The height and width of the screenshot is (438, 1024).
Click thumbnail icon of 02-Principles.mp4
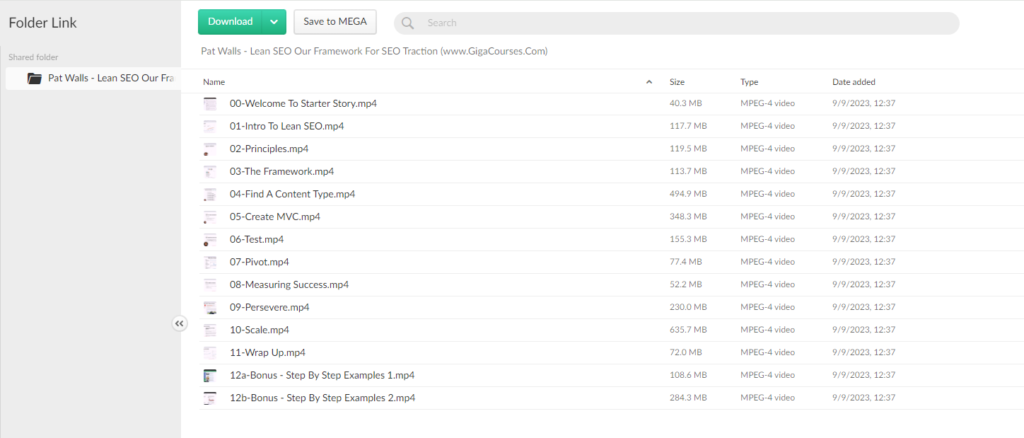210,149
